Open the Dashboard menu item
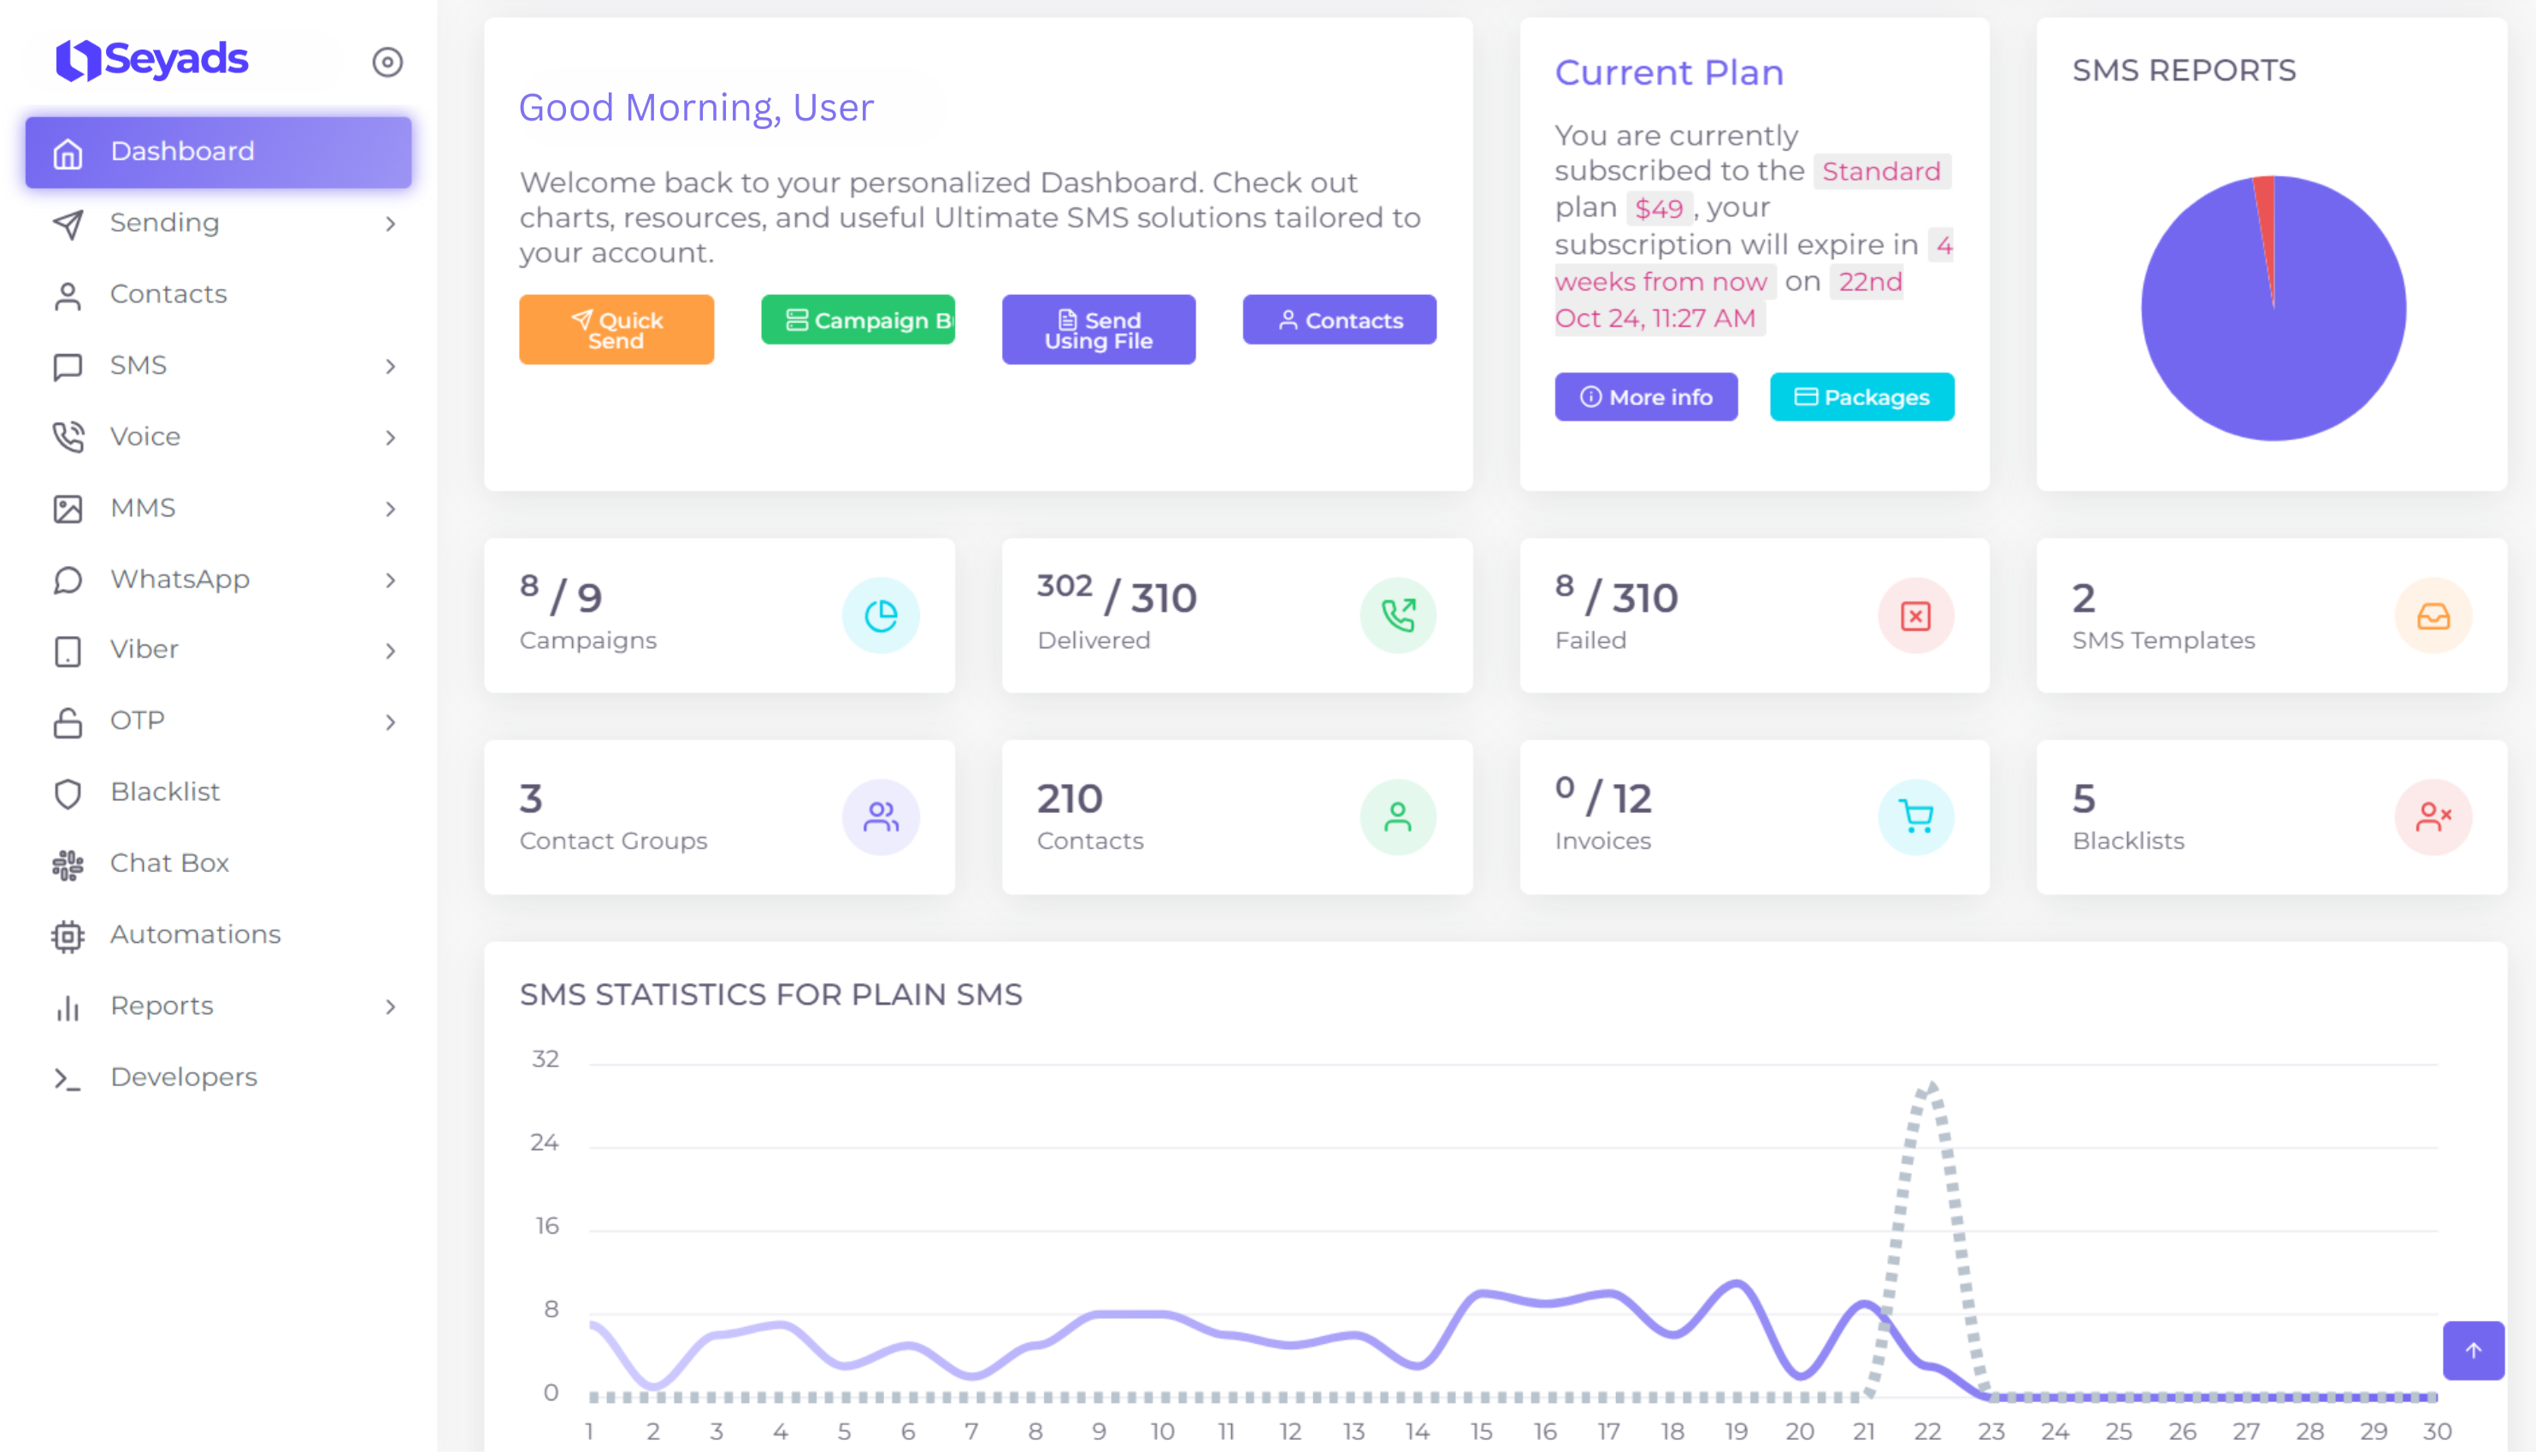The width and height of the screenshot is (2536, 1456). pos(218,152)
